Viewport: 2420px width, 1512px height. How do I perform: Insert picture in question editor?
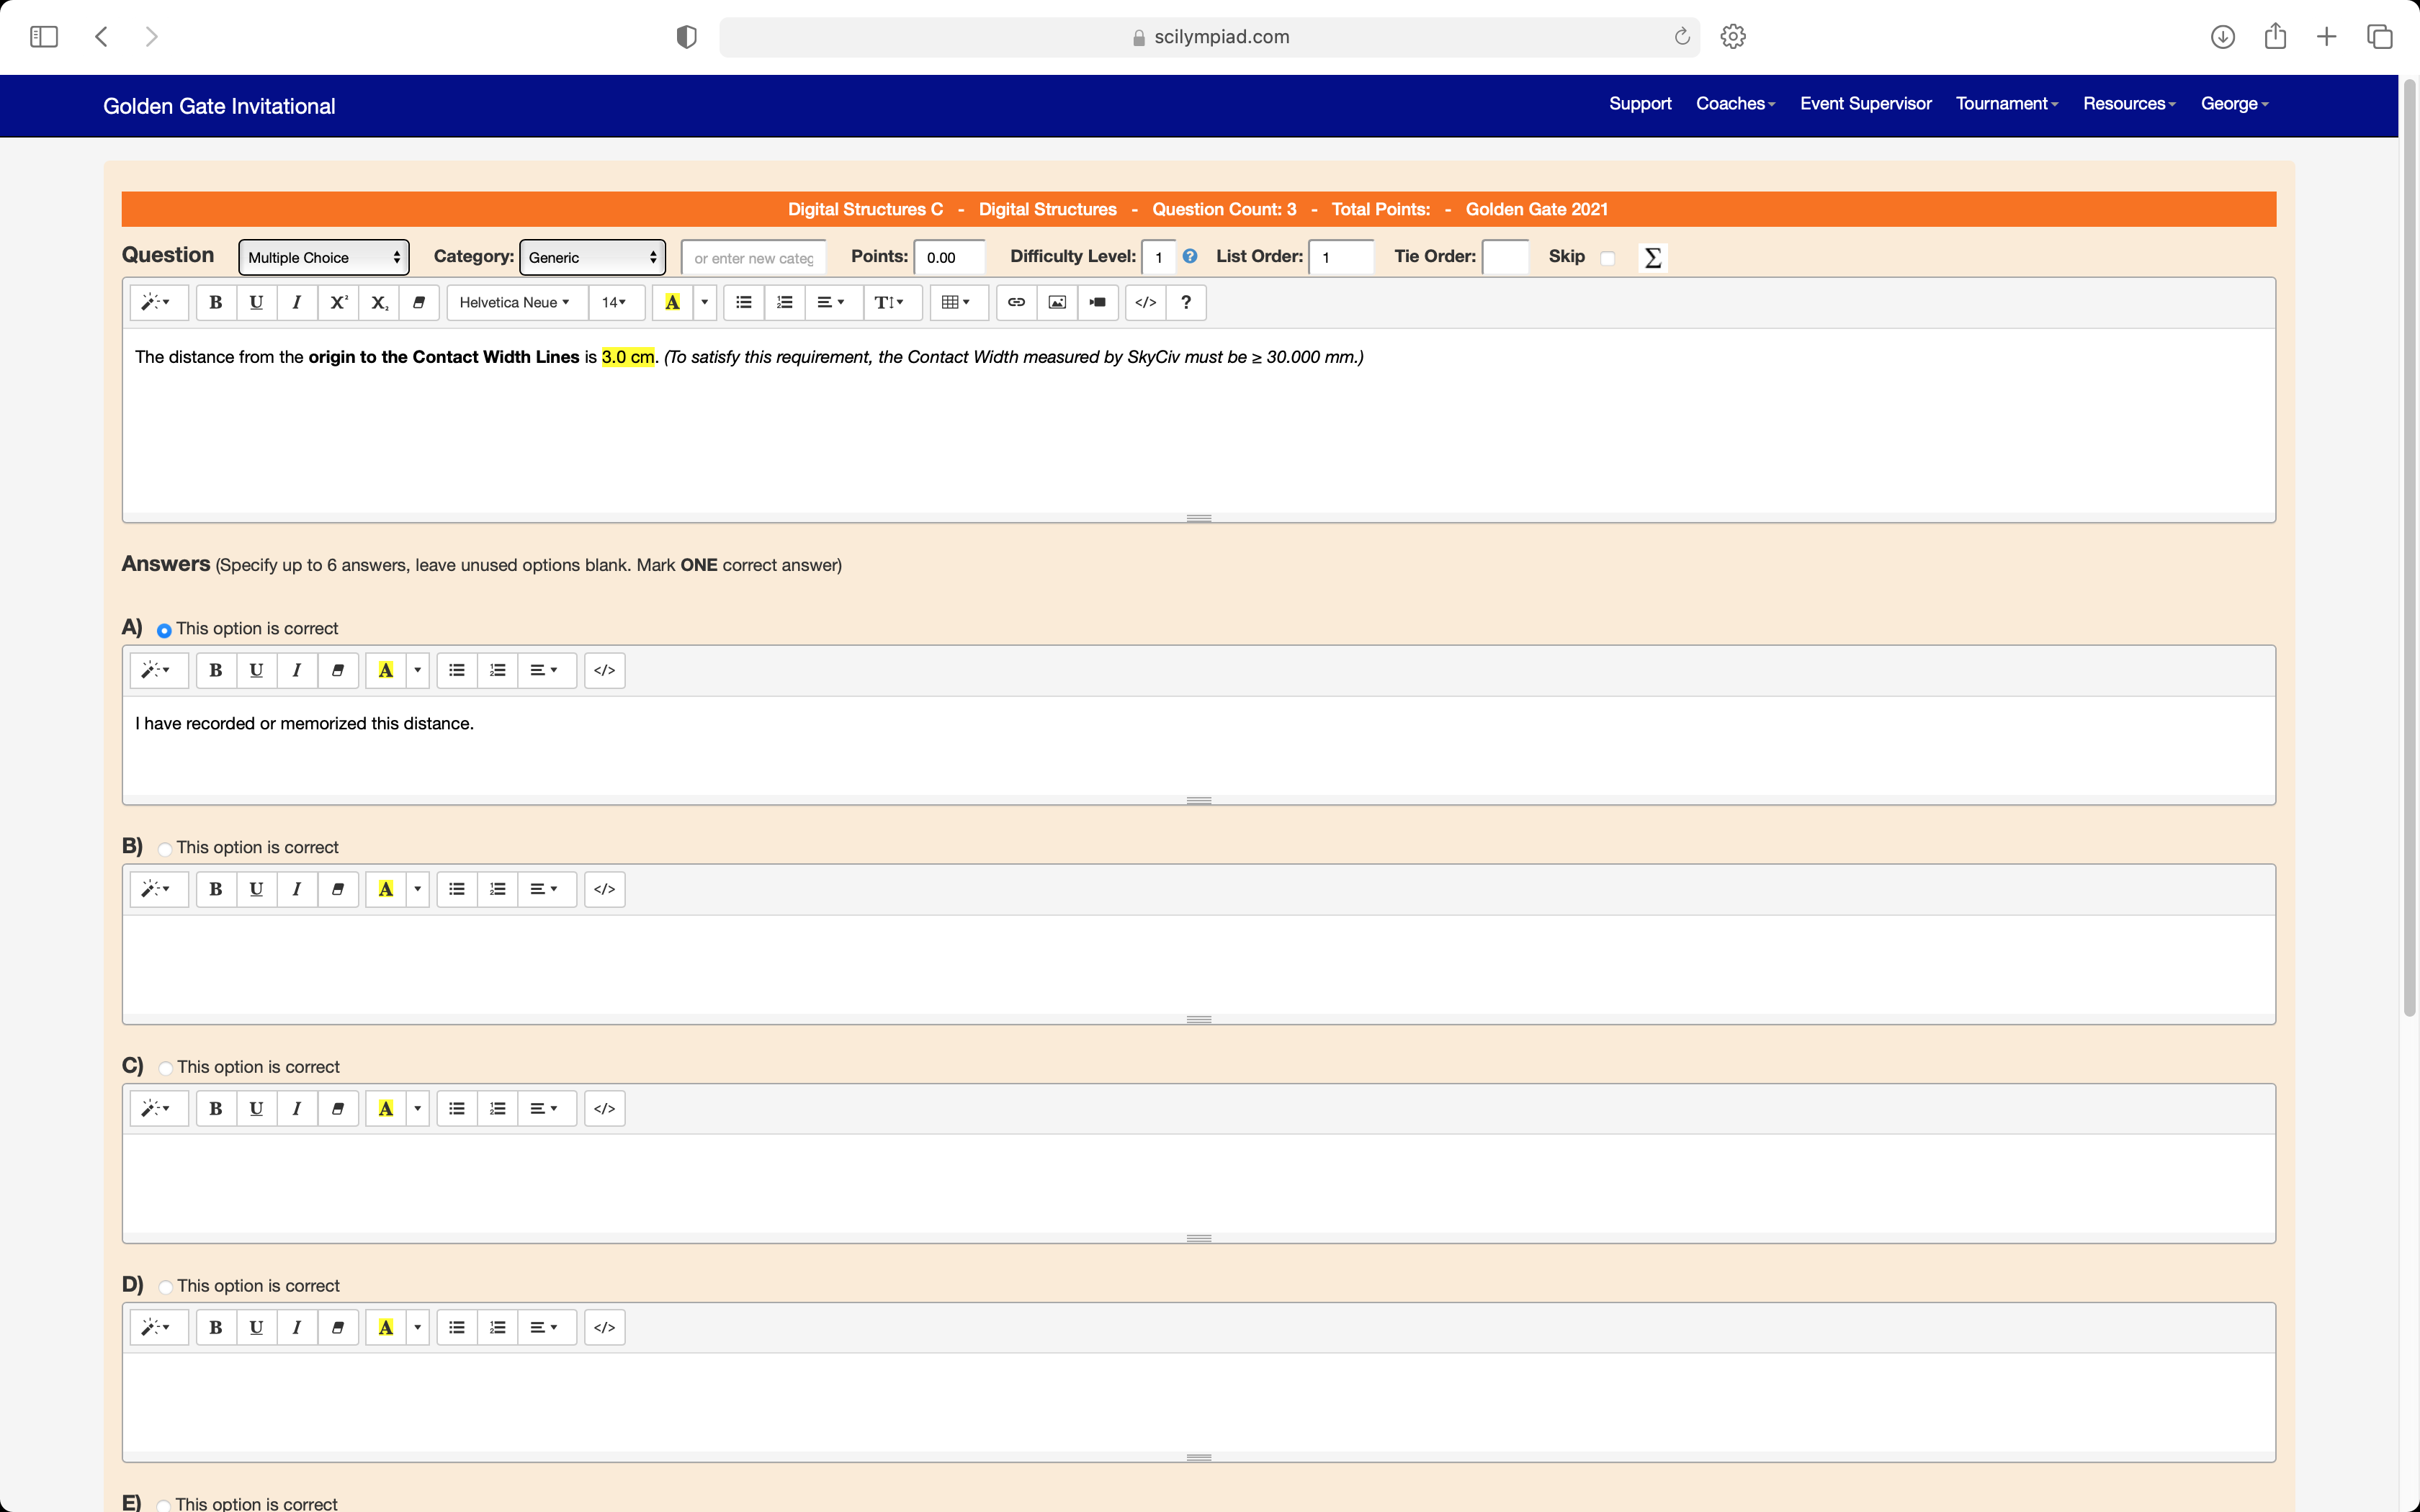(1057, 302)
